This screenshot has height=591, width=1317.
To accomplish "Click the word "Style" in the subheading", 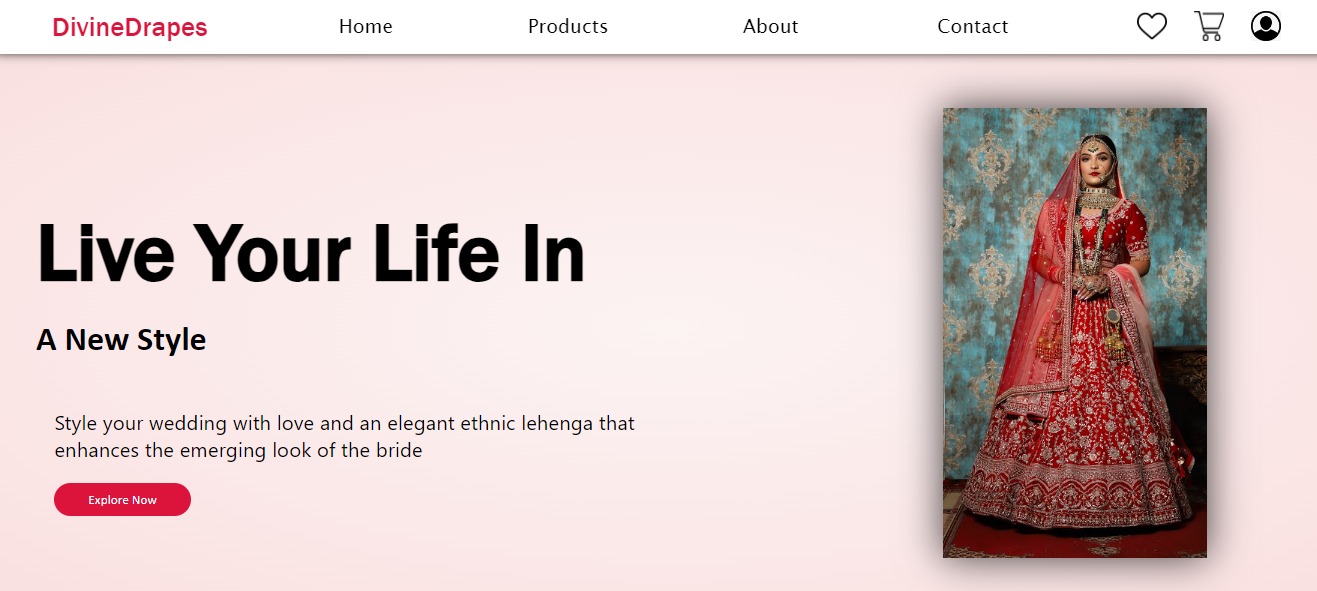I will pyautogui.click(x=171, y=340).
